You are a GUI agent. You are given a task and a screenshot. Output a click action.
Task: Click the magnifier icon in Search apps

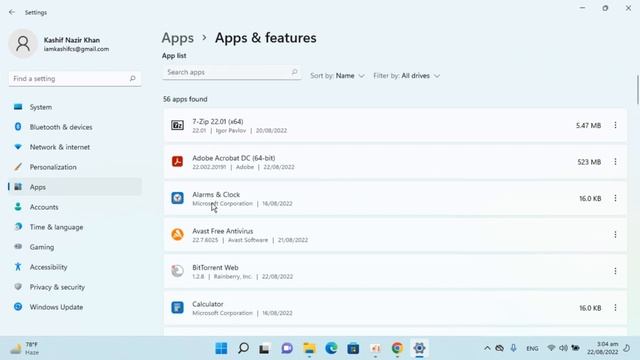click(x=294, y=72)
